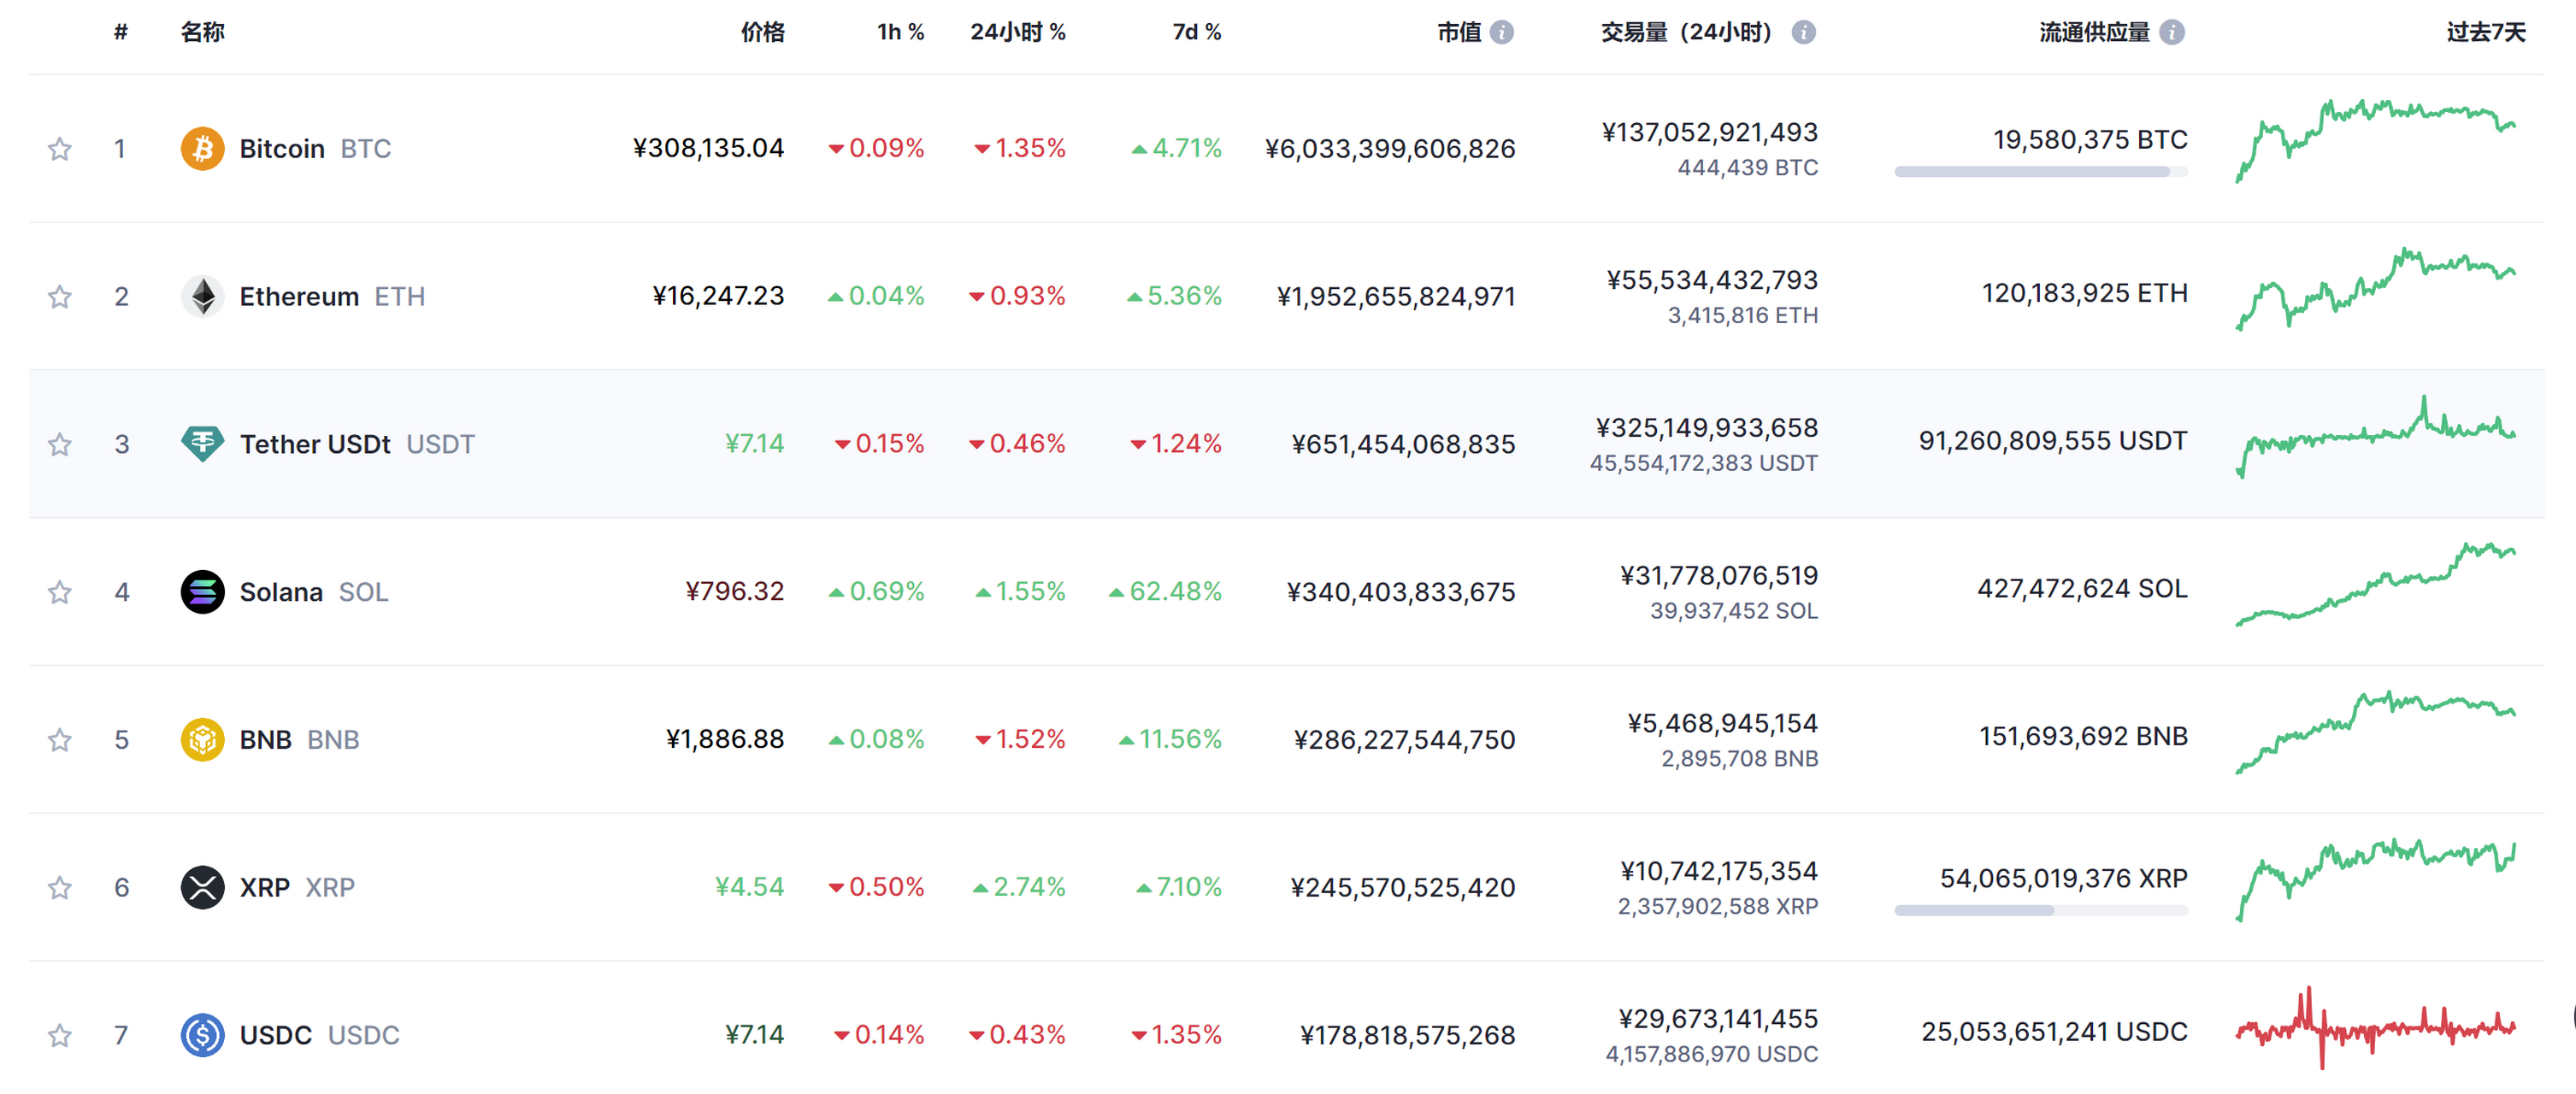The height and width of the screenshot is (1094, 2576).
Task: Click Bitcoin market cap ¥6,033,399,606,826
Action: click(x=1389, y=149)
